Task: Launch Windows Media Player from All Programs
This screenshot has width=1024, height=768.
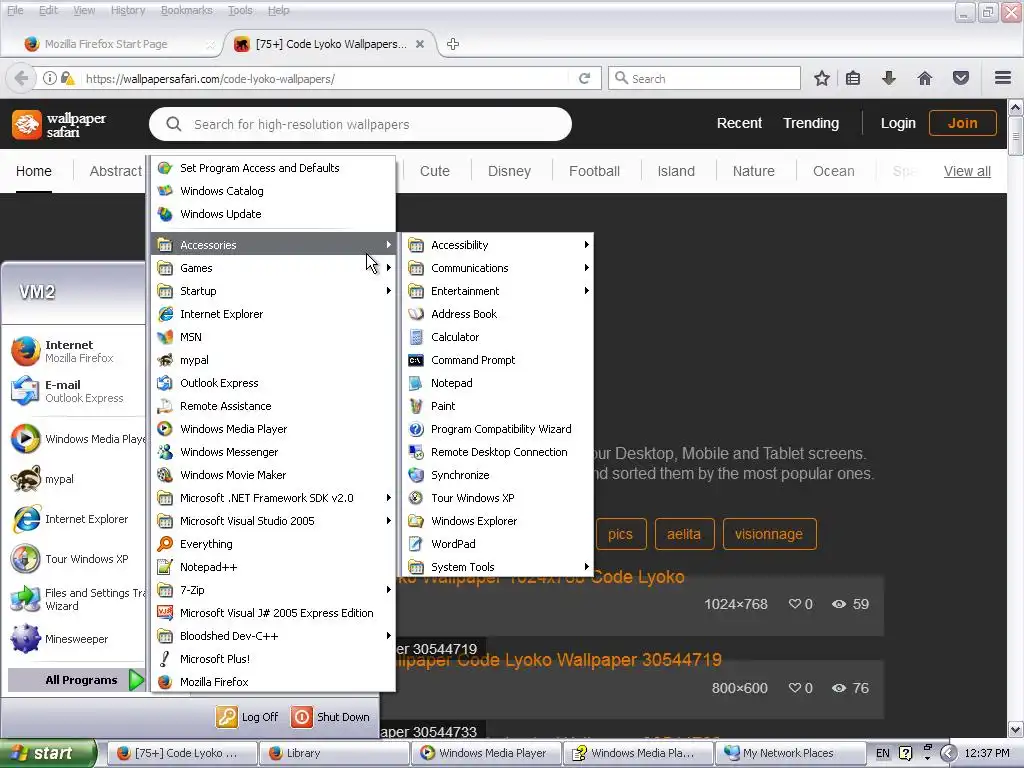Action: [273, 429]
